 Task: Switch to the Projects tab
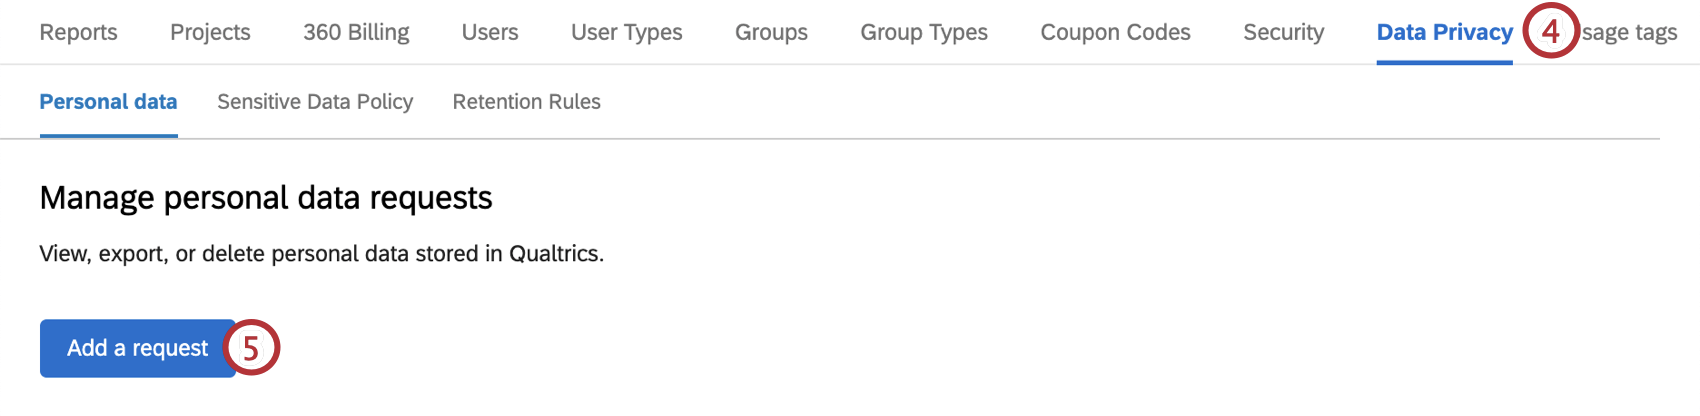(x=210, y=32)
